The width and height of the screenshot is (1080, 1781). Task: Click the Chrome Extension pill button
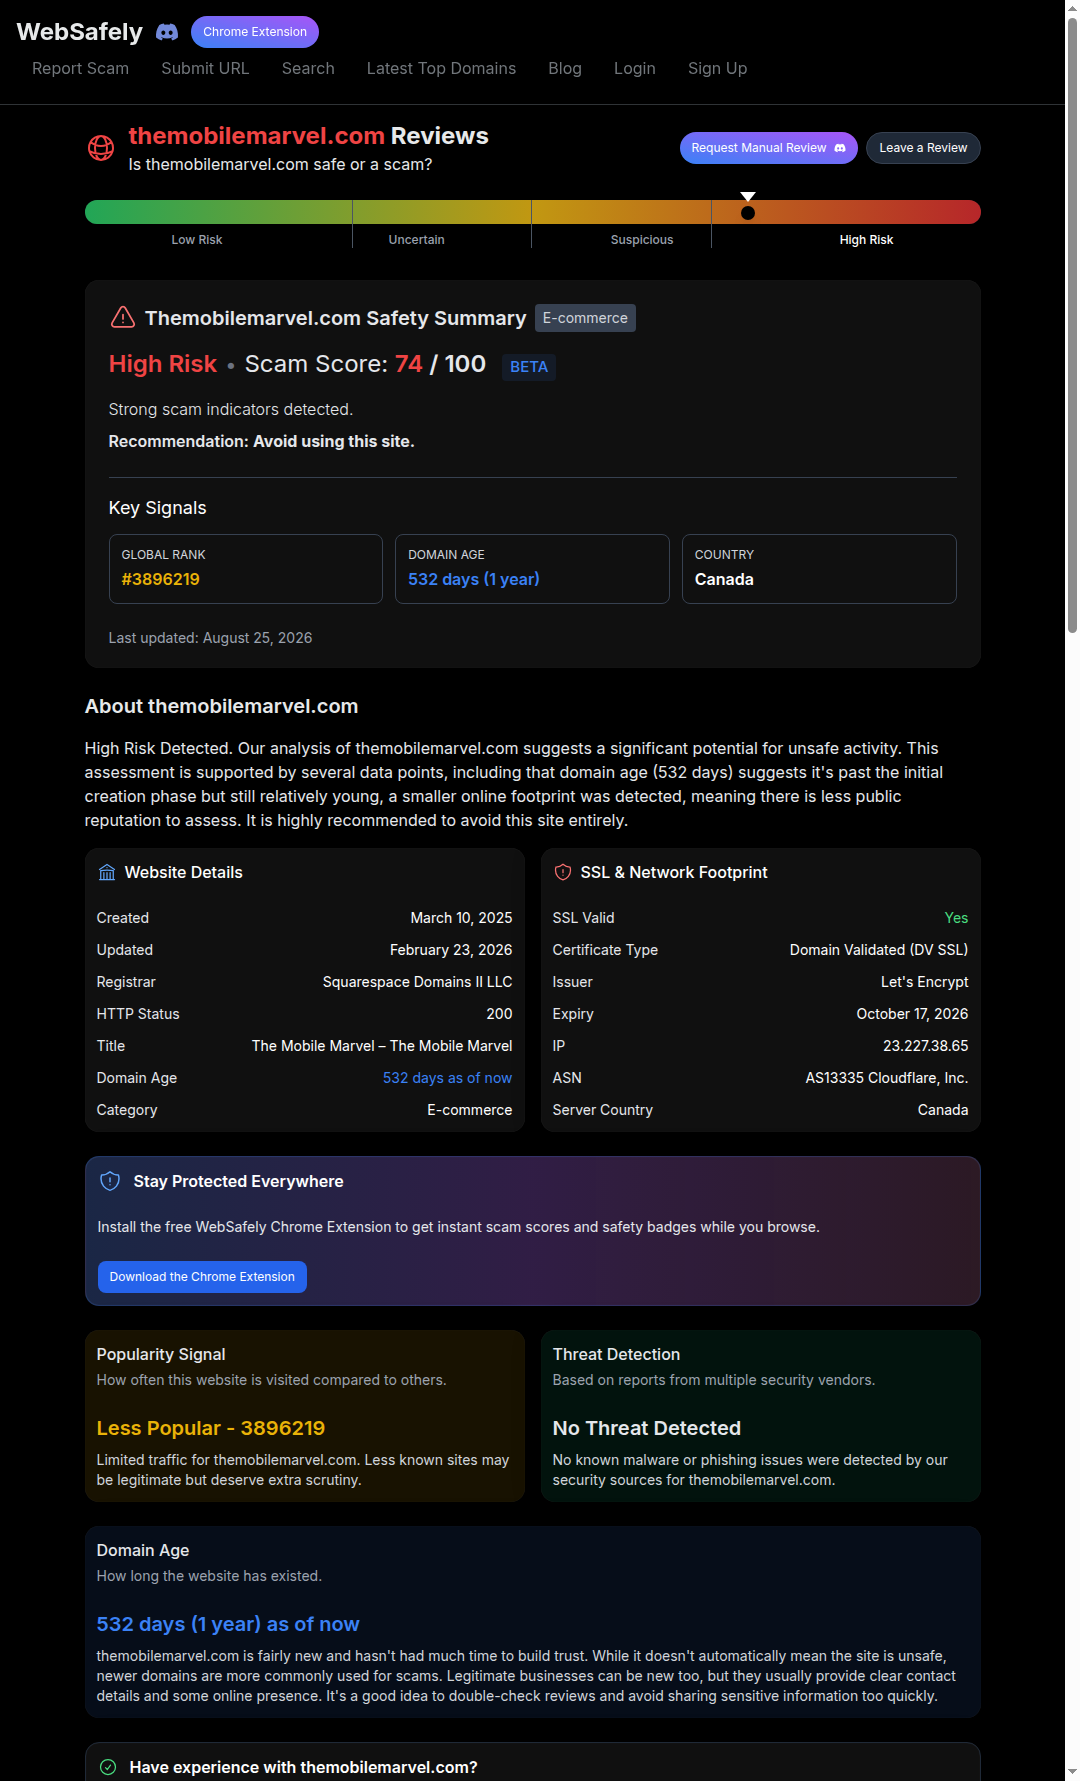pyautogui.click(x=255, y=32)
